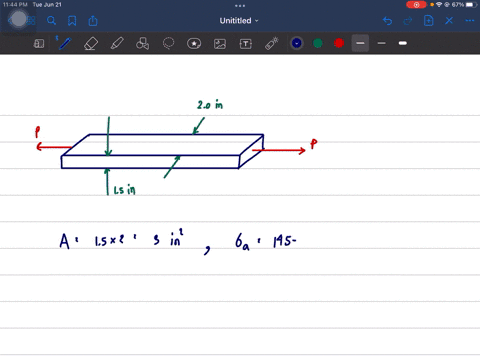This screenshot has width=480, height=360.
Task: Select the Laser pointer tool
Action: click(272, 43)
